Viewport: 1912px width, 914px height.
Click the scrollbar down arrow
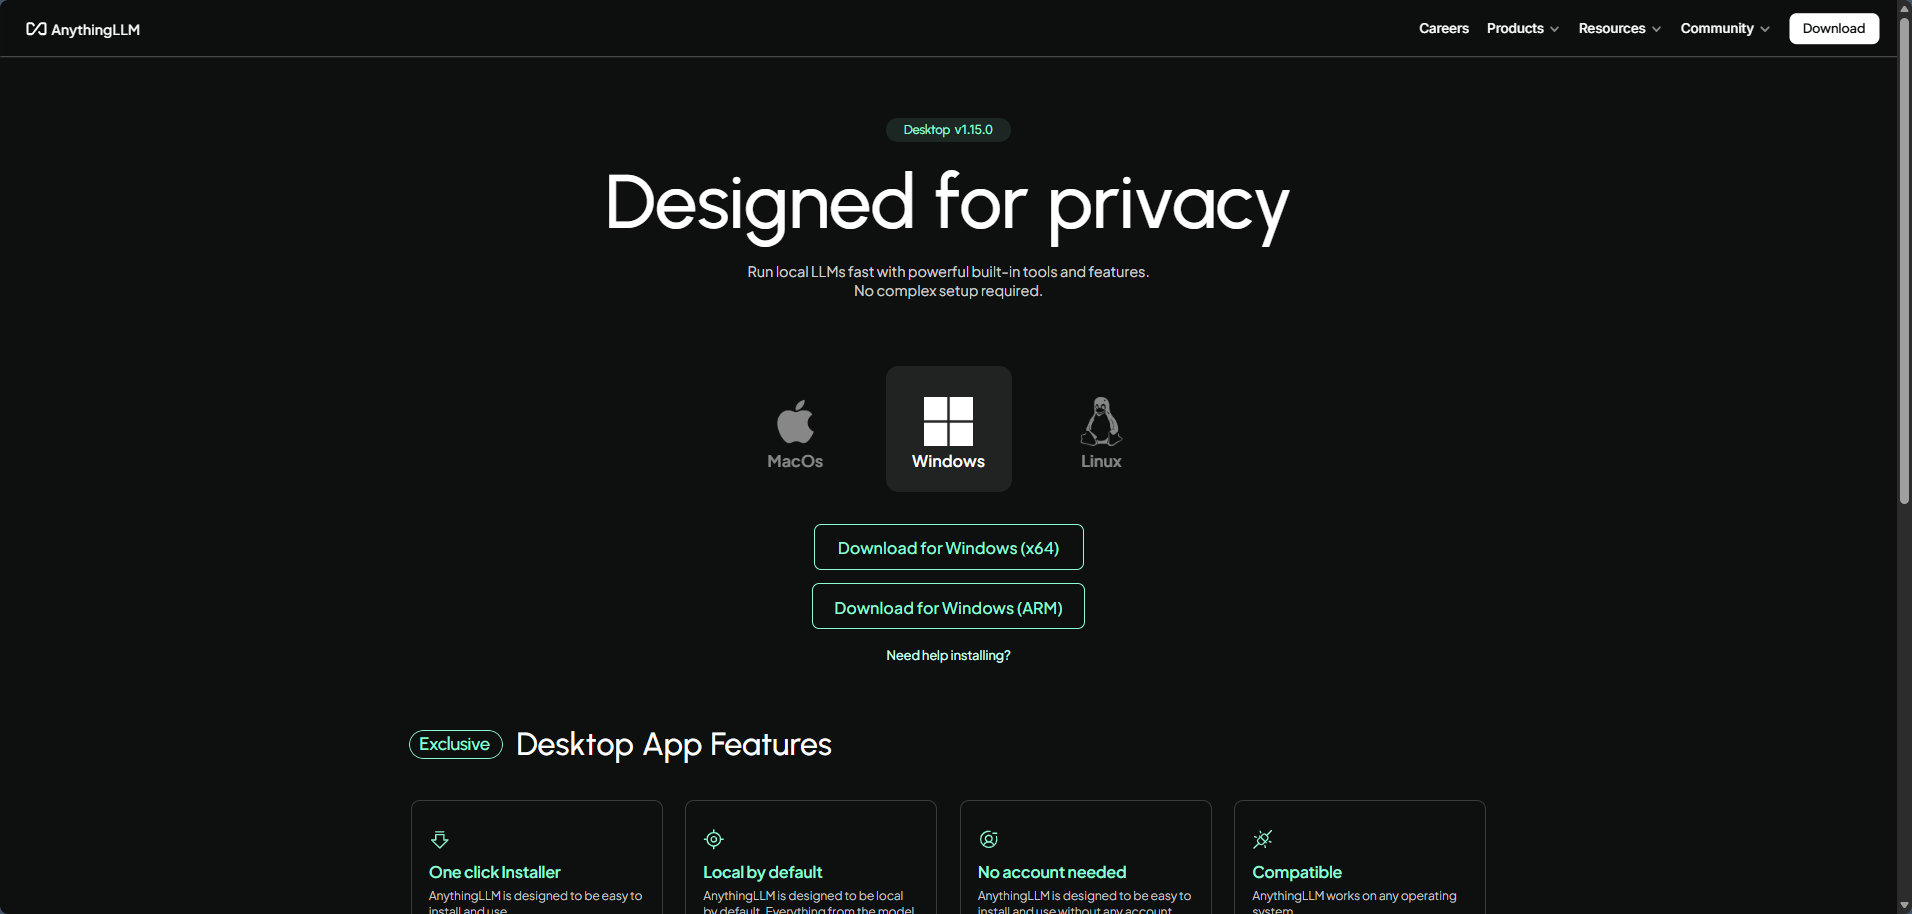[1905, 906]
